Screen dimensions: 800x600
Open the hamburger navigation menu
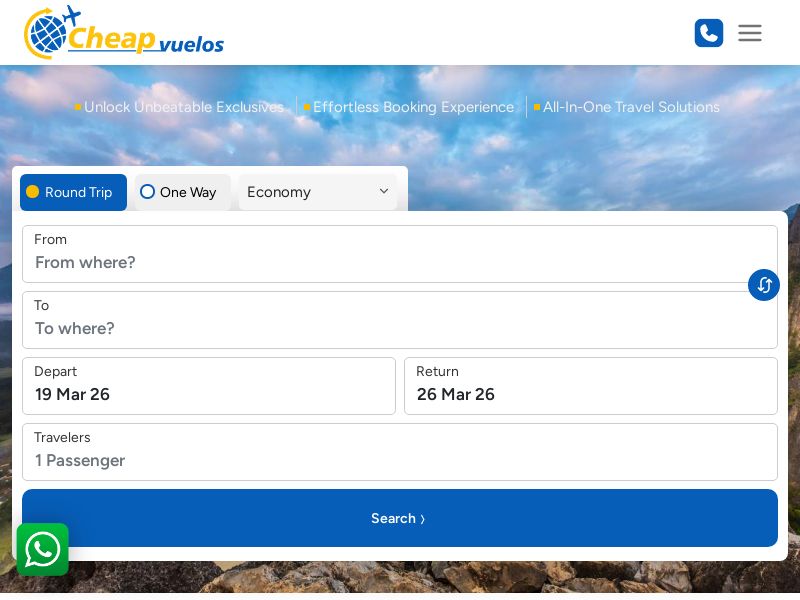coord(750,33)
